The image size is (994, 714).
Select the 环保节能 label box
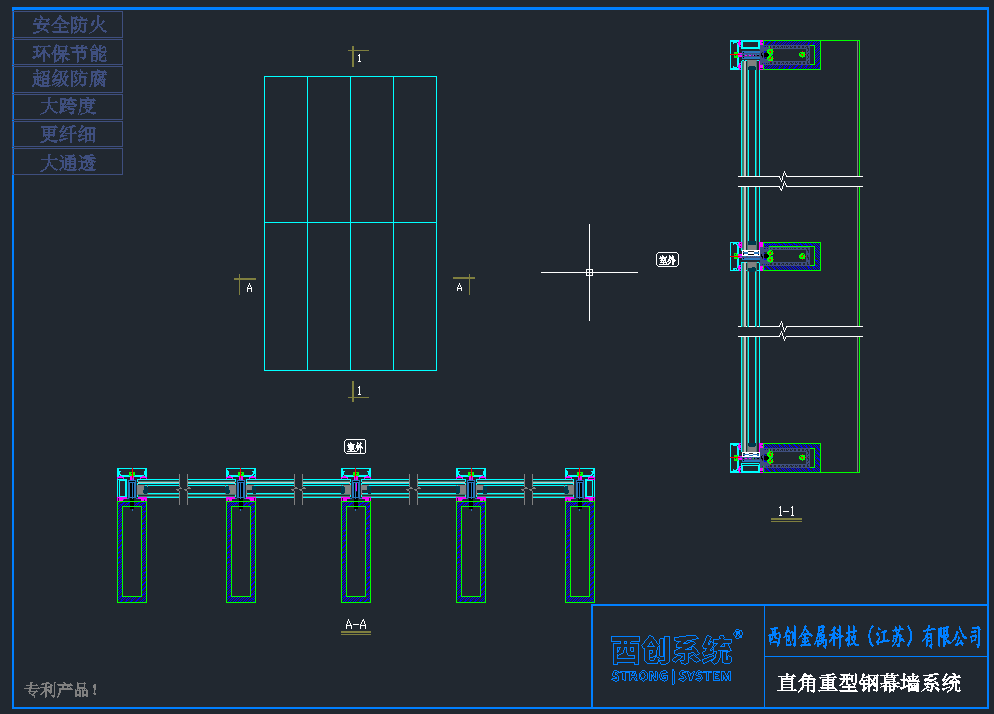pos(68,53)
